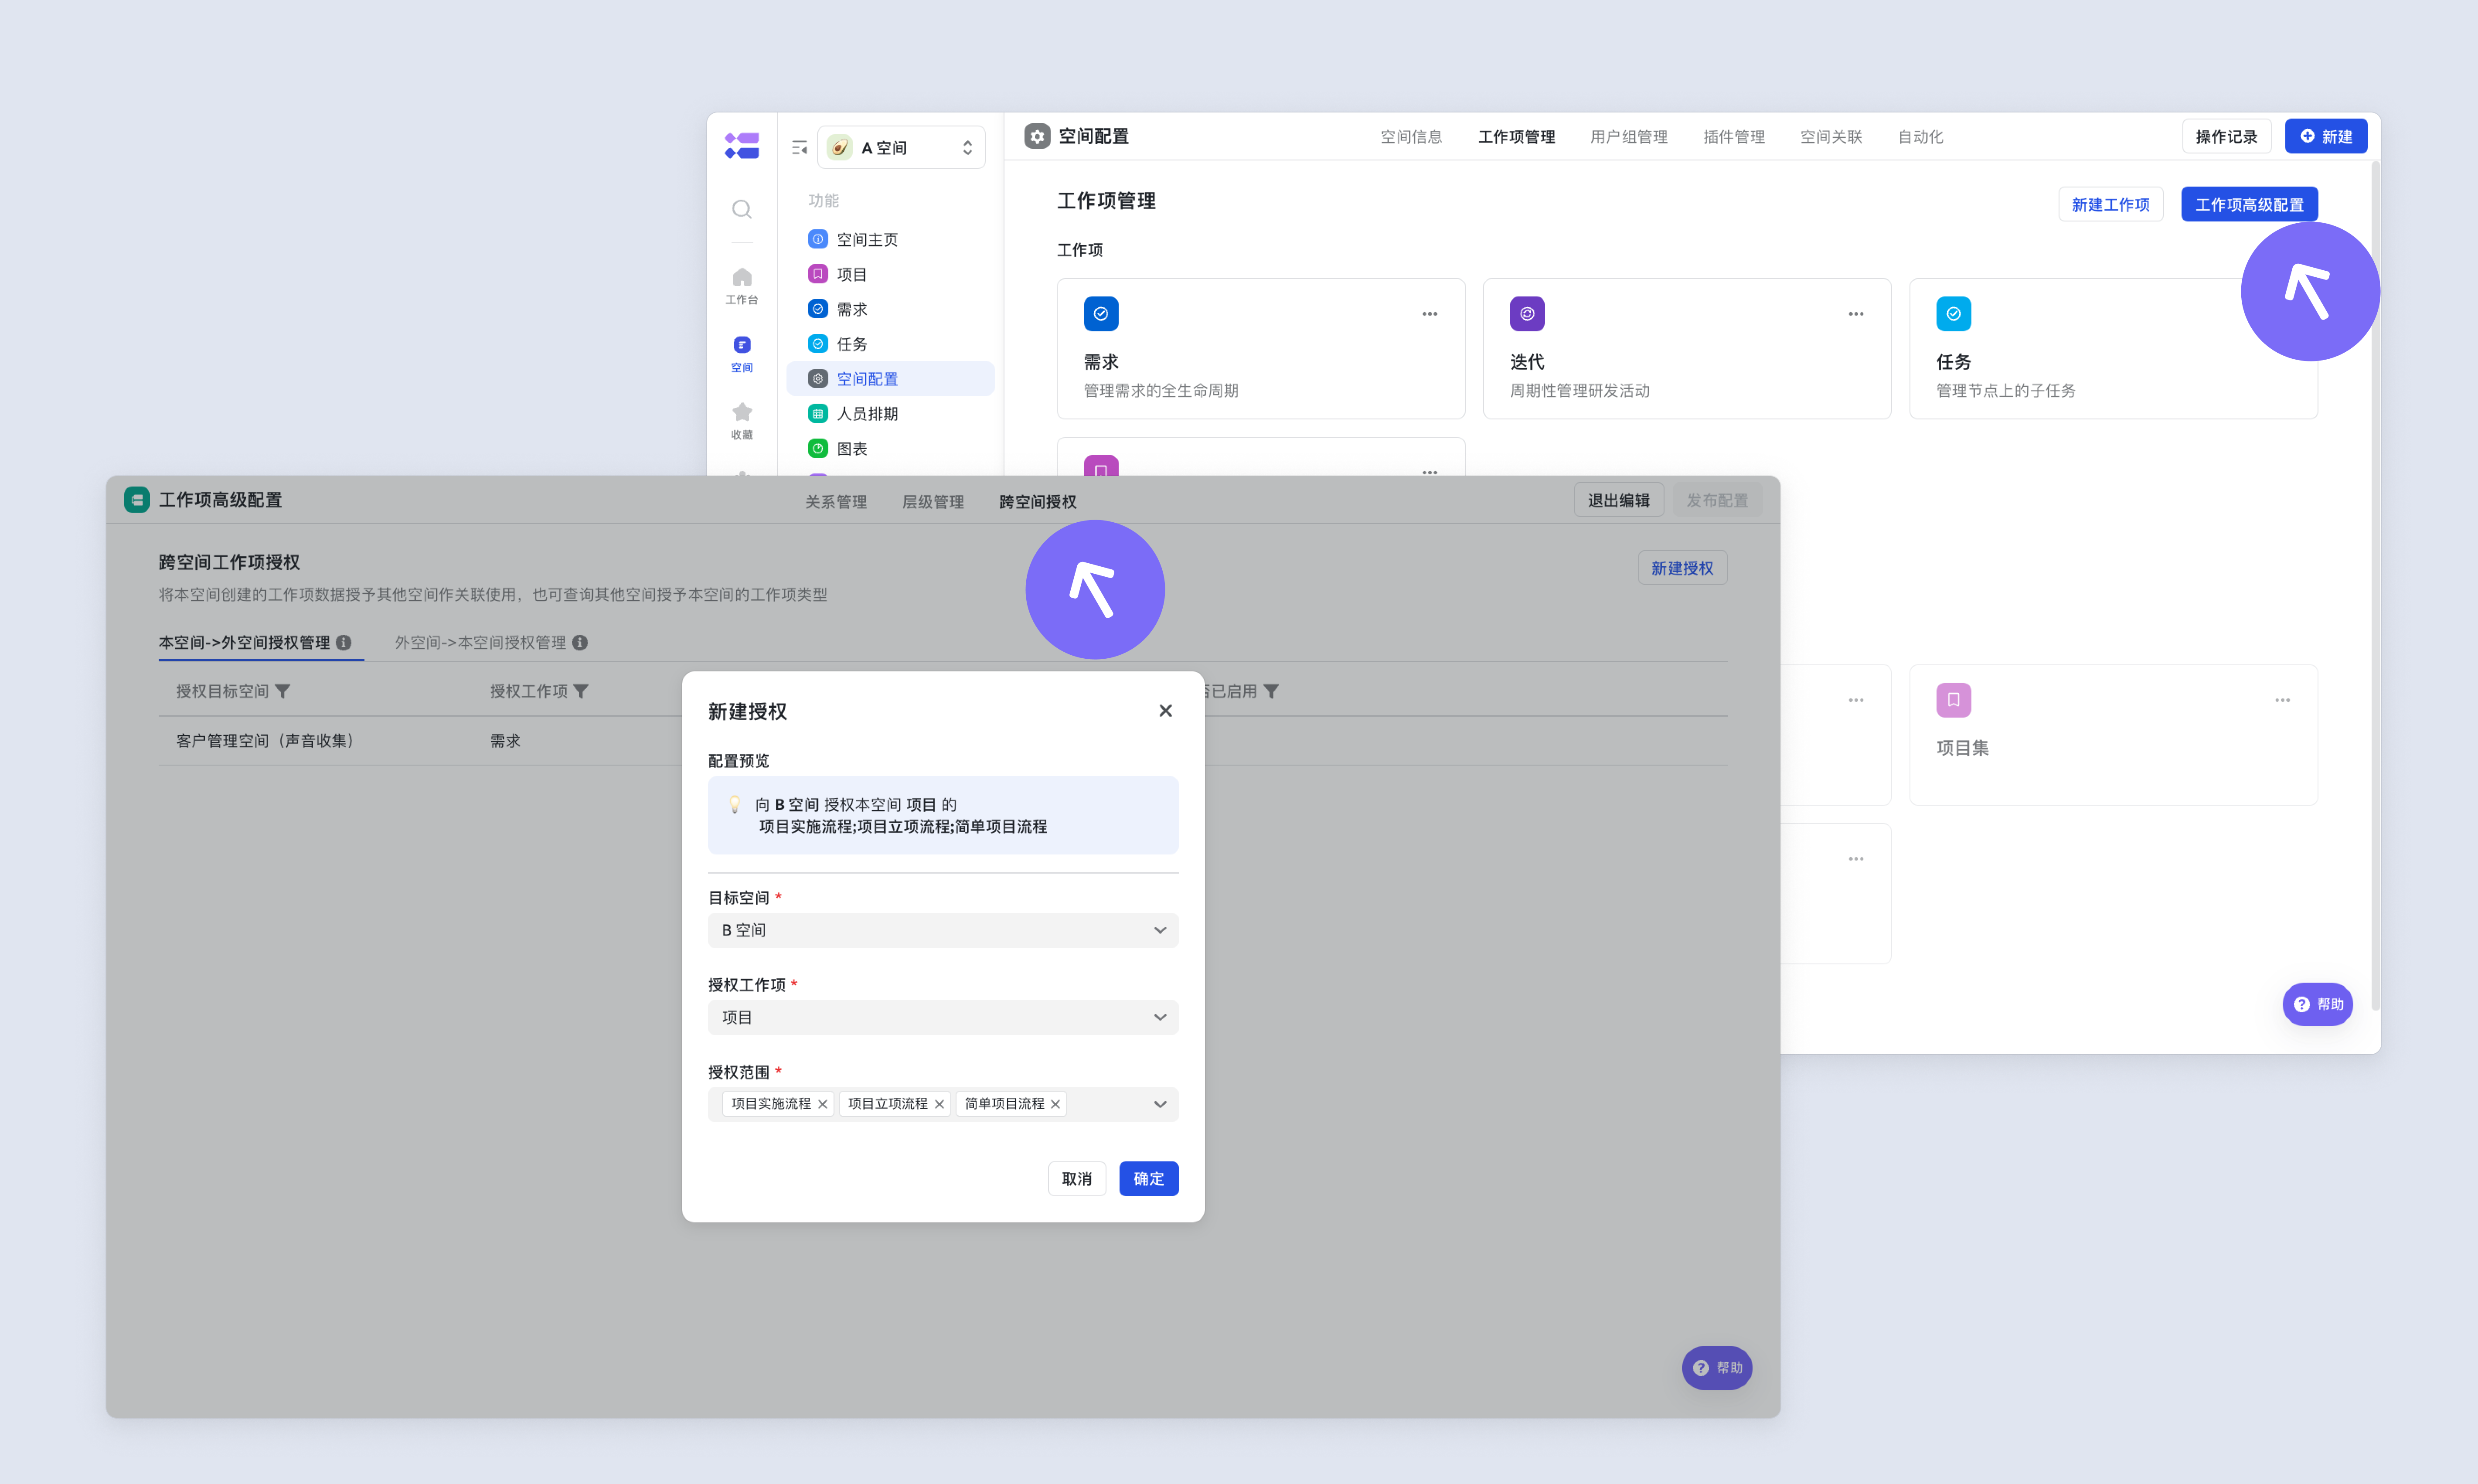Click the 需求 work item card icon
The width and height of the screenshot is (2478, 1484).
(x=1100, y=314)
